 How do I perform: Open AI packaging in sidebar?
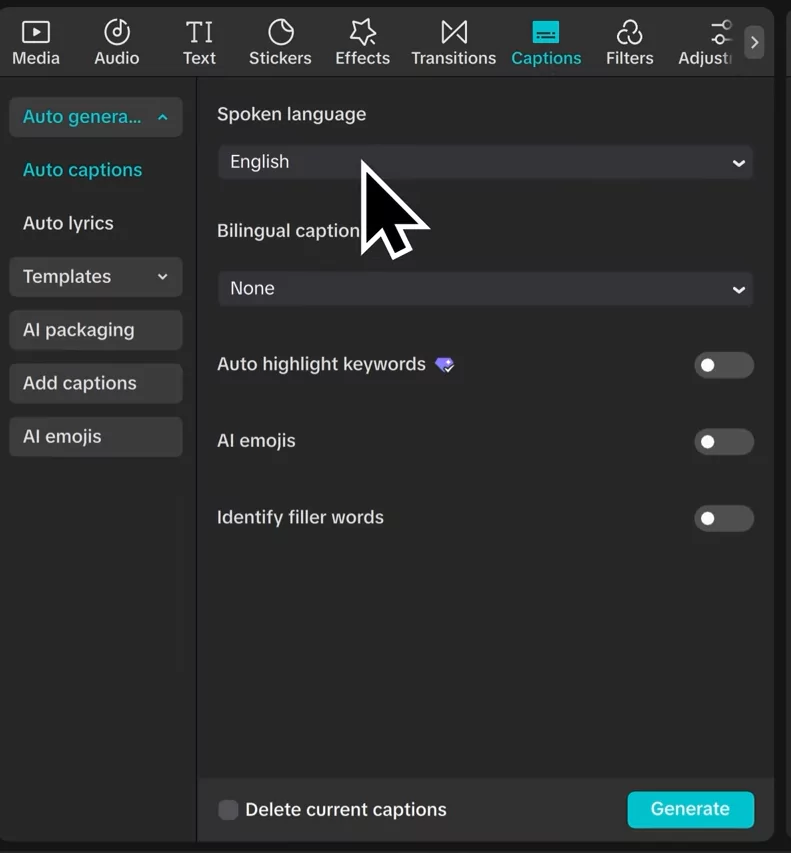96,330
